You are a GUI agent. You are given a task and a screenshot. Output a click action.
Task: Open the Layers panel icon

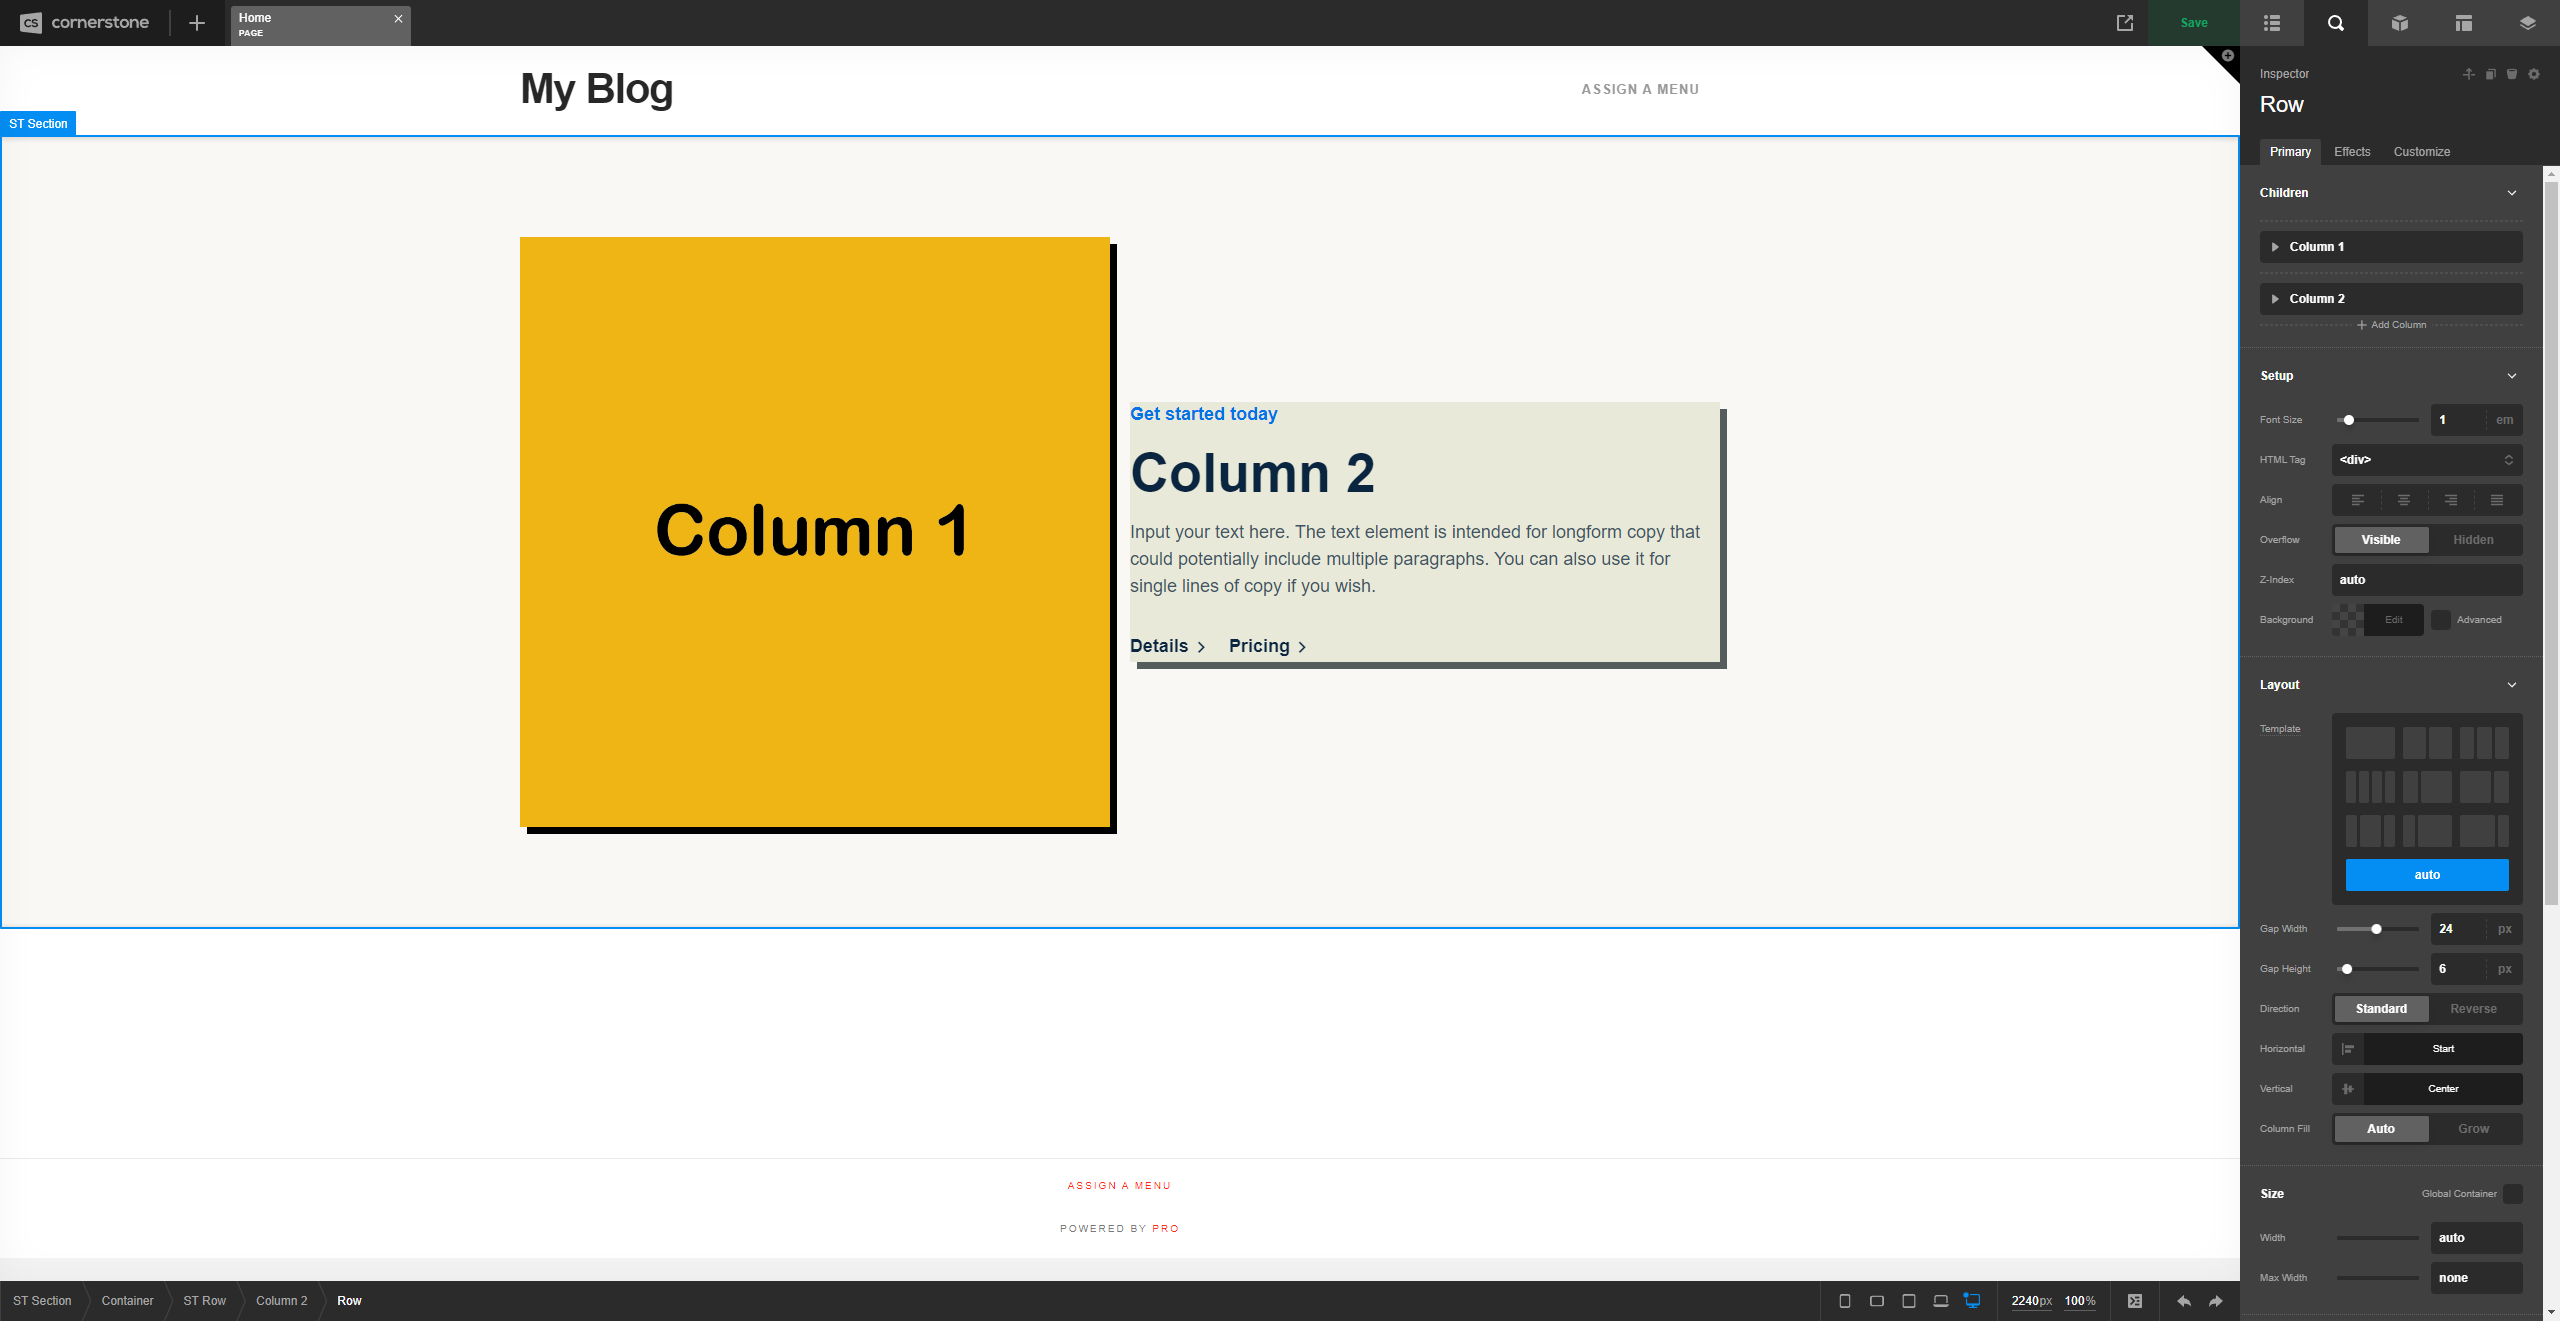[x=2527, y=23]
